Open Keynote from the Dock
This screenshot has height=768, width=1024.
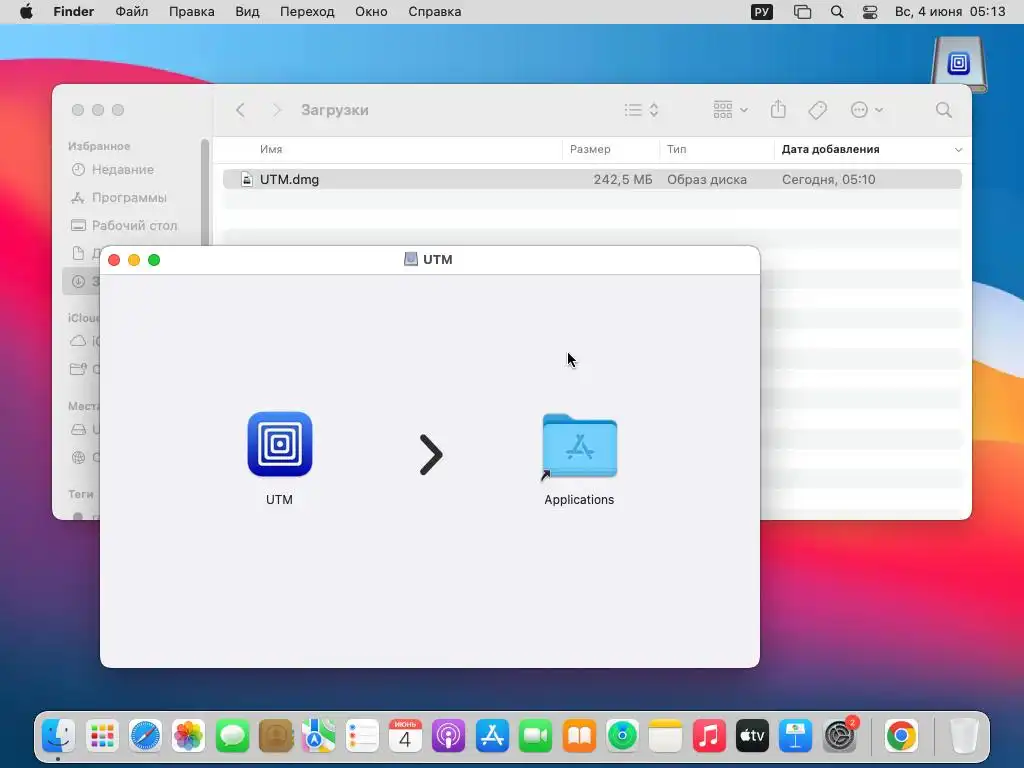pyautogui.click(x=795, y=736)
